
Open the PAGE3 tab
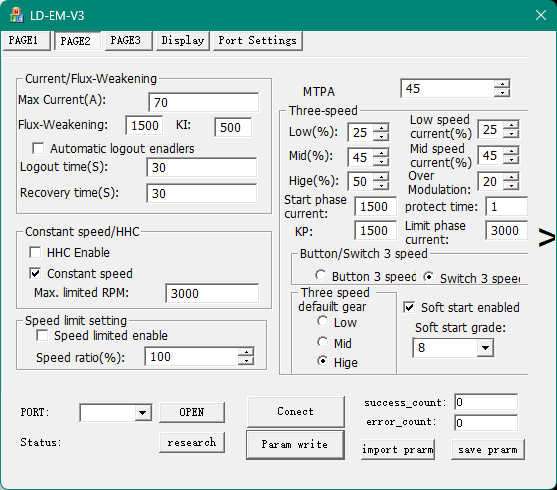point(128,41)
